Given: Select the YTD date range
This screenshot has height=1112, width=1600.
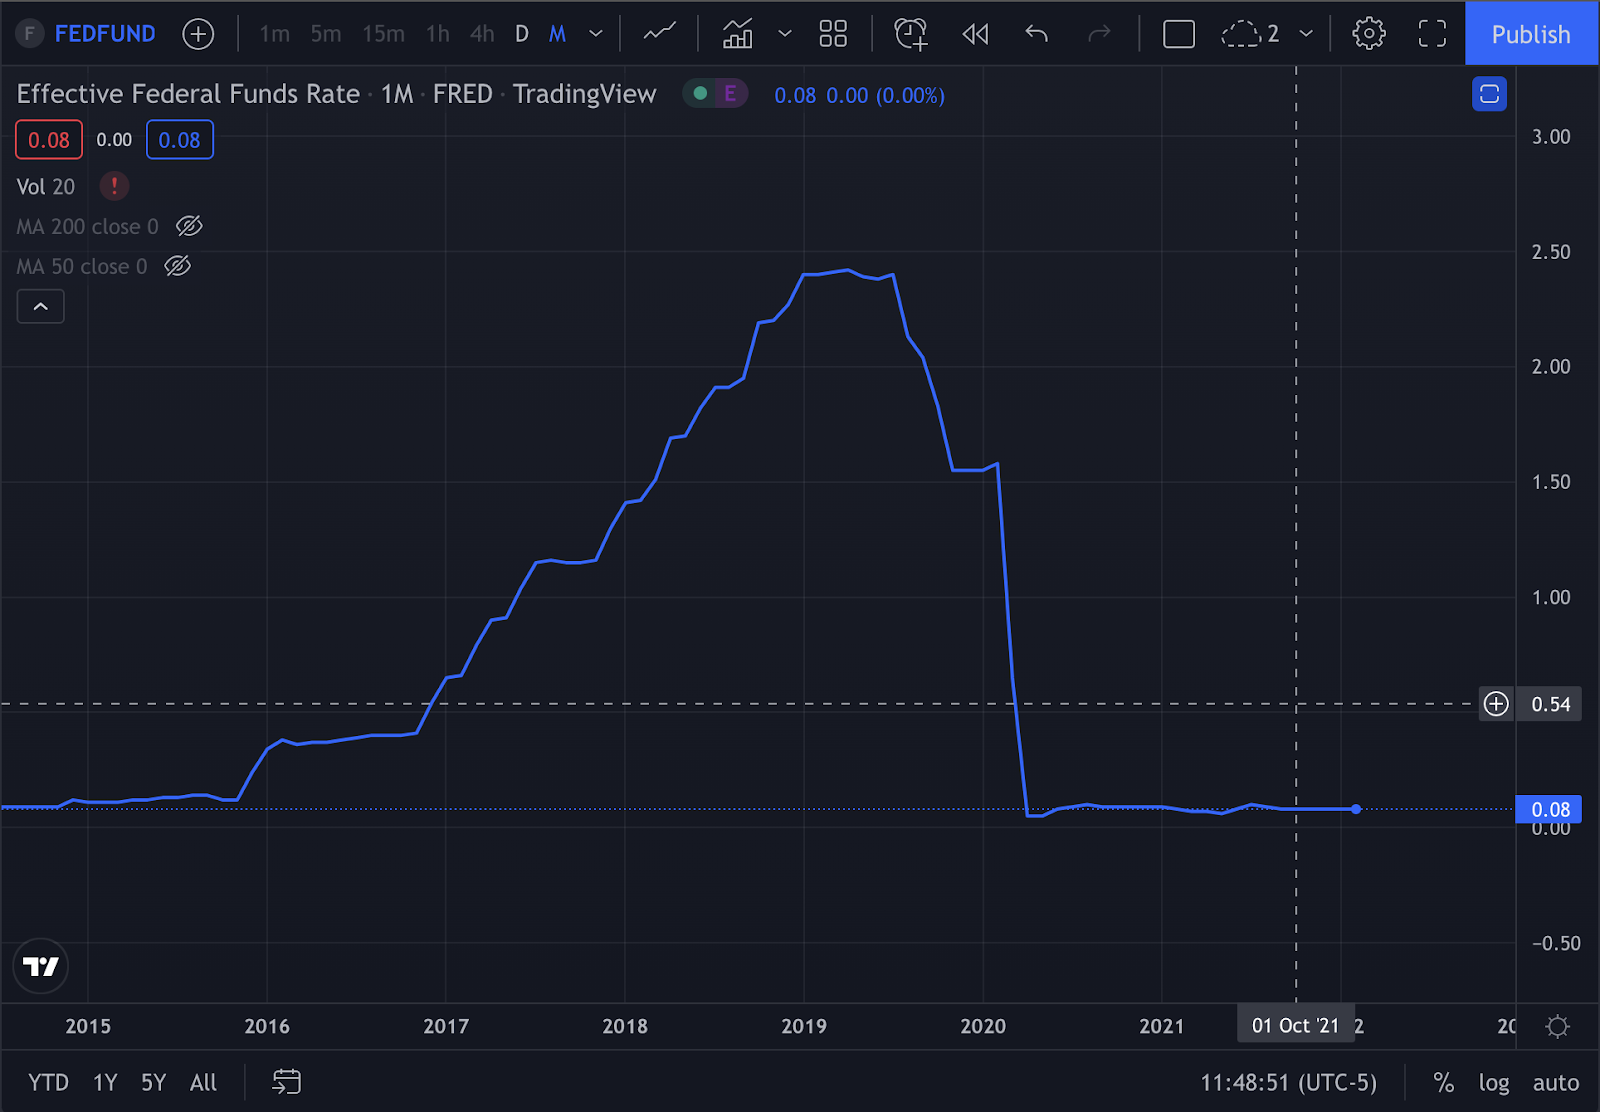Looking at the screenshot, I should (x=48, y=1082).
